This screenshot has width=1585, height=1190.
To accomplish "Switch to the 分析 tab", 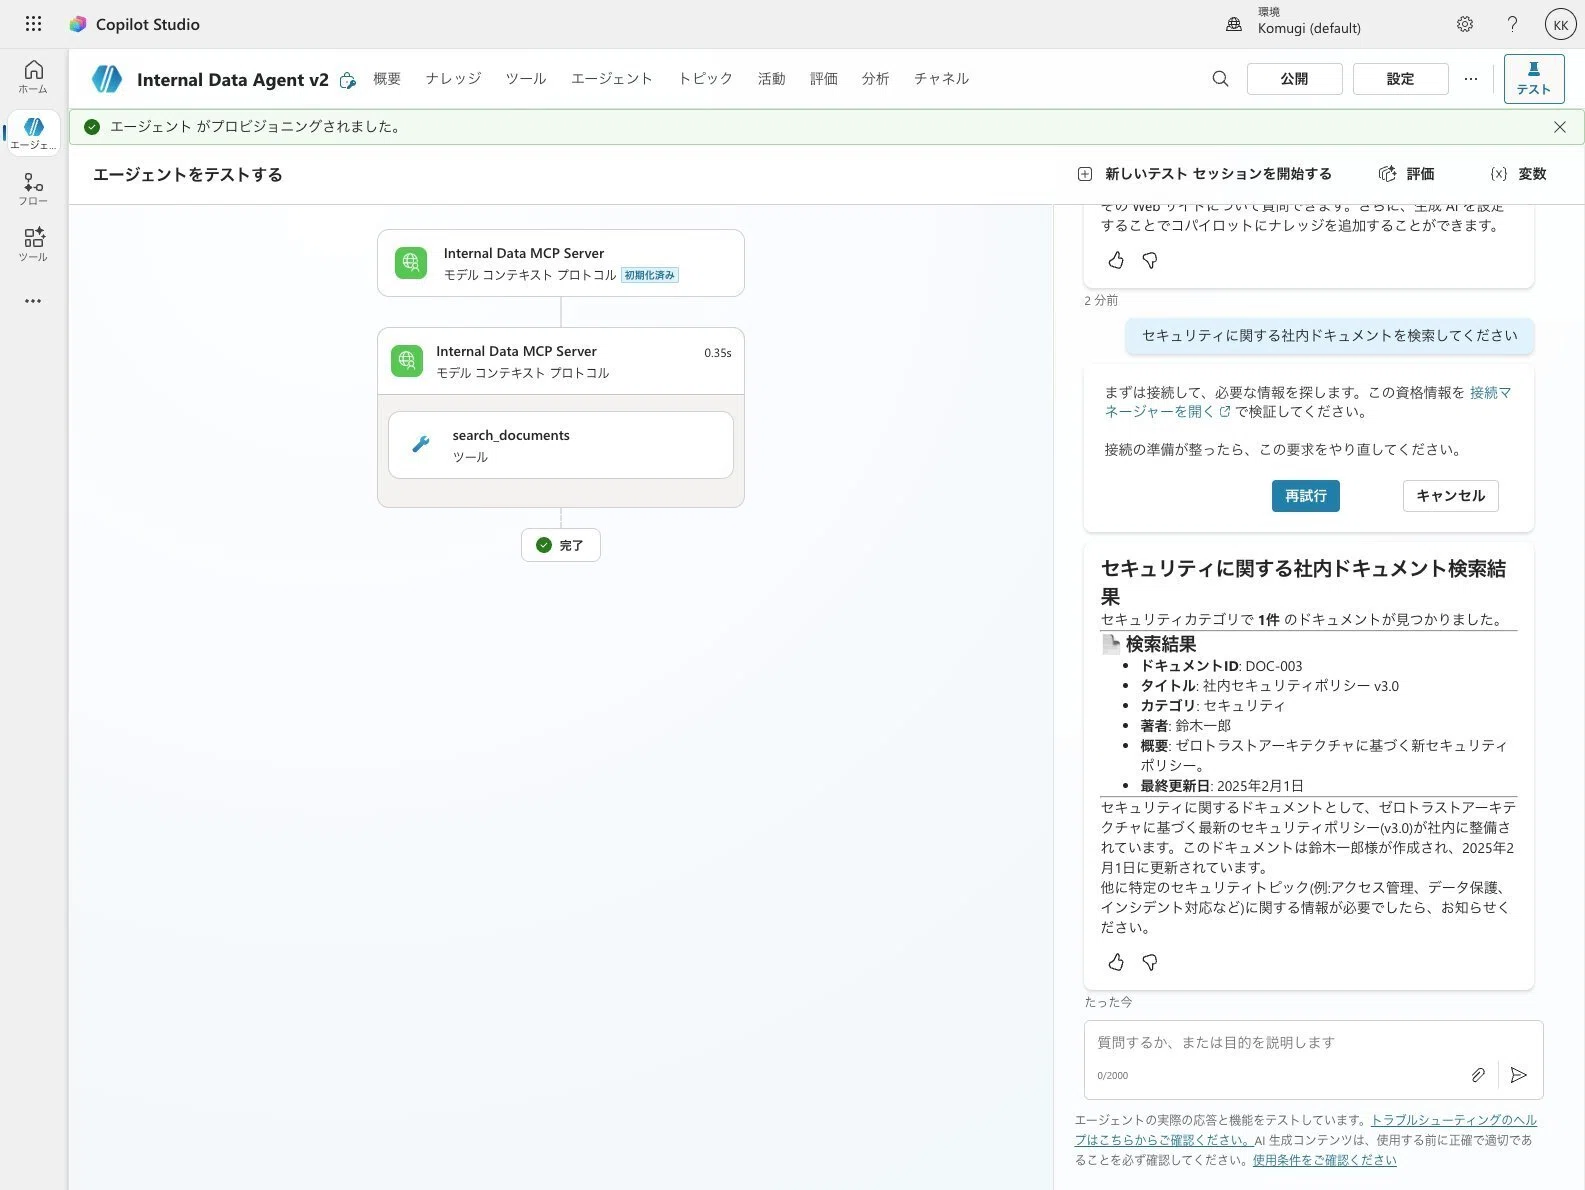I will pos(876,79).
